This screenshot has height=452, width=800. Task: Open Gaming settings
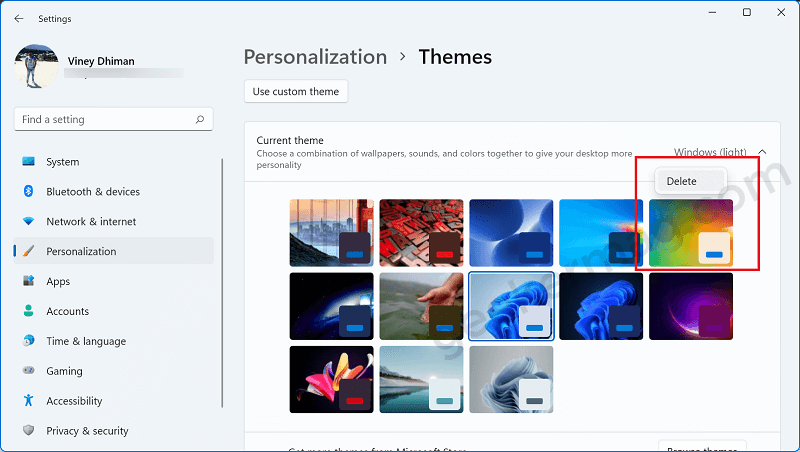coord(113,370)
